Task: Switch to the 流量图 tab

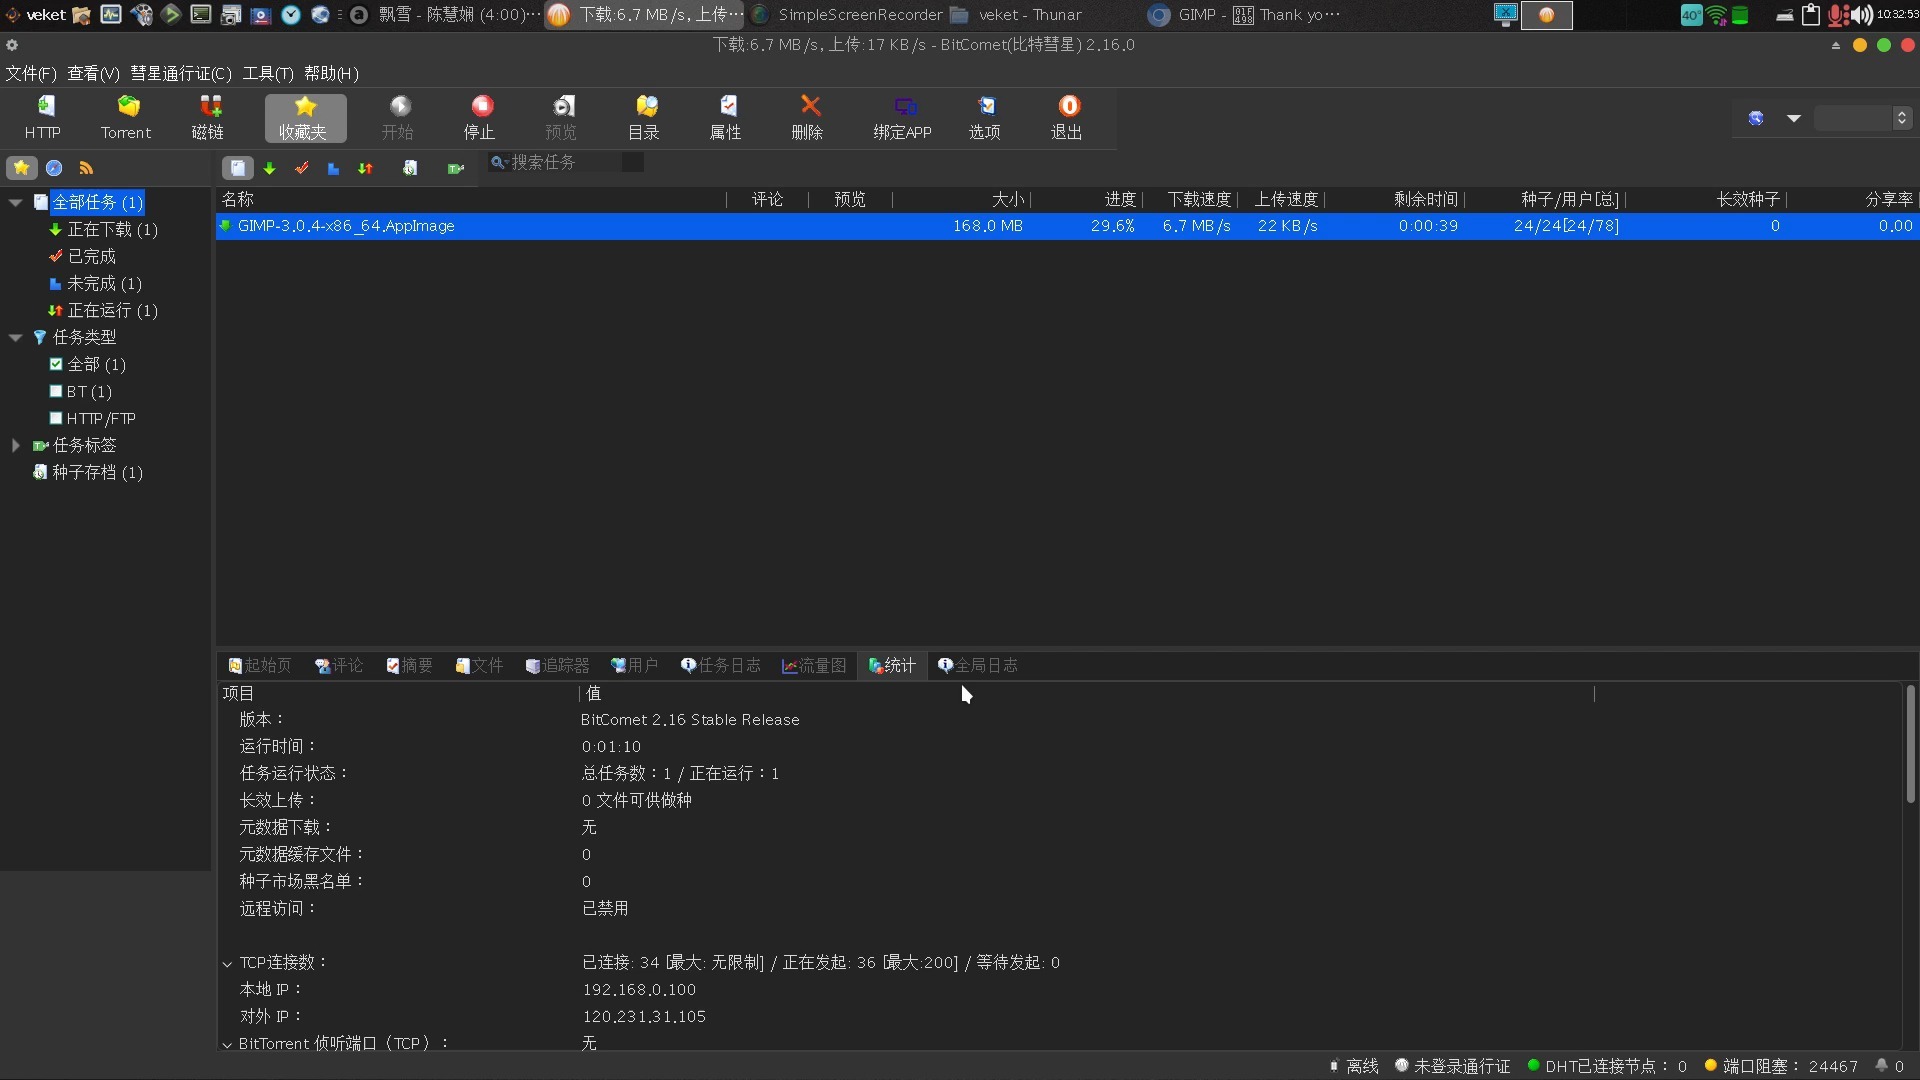Action: click(x=814, y=665)
